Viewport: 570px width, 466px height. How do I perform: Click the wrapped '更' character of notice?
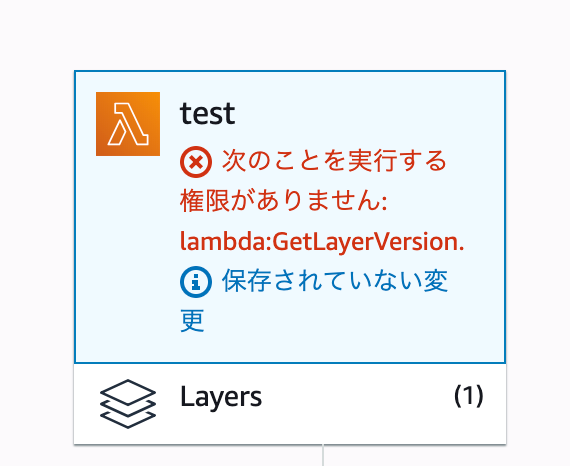pos(192,321)
